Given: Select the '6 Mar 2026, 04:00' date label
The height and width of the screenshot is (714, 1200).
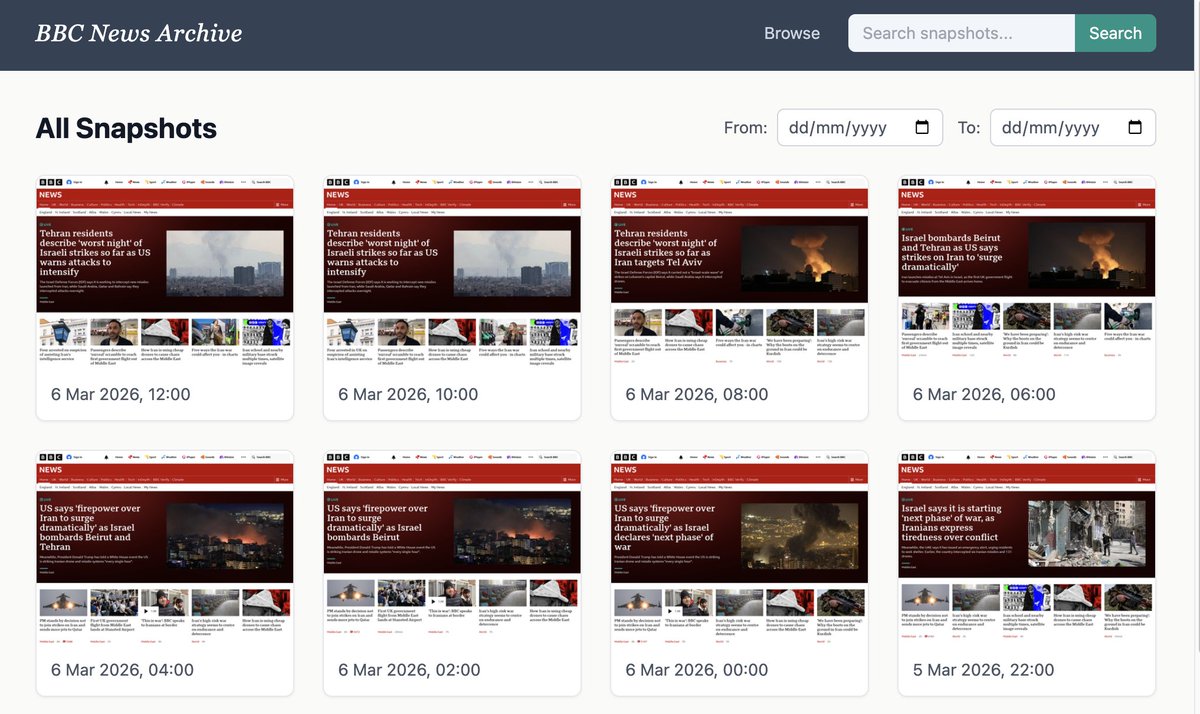Looking at the screenshot, I should (x=122, y=670).
